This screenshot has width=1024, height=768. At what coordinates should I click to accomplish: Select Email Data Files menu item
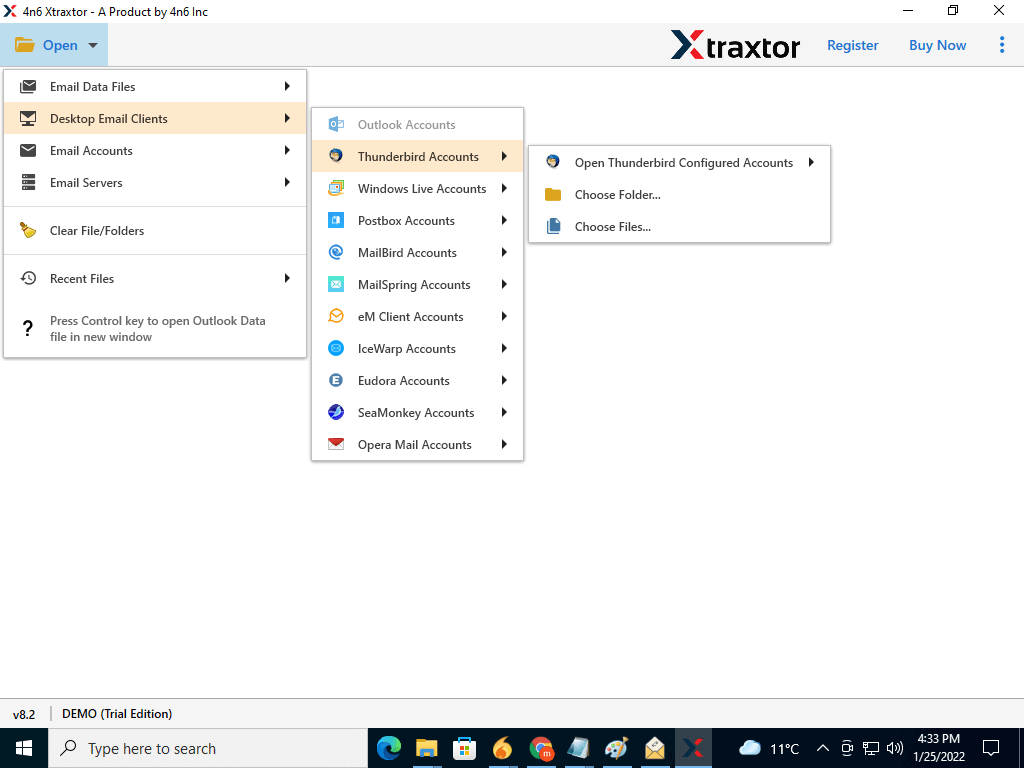pos(93,87)
